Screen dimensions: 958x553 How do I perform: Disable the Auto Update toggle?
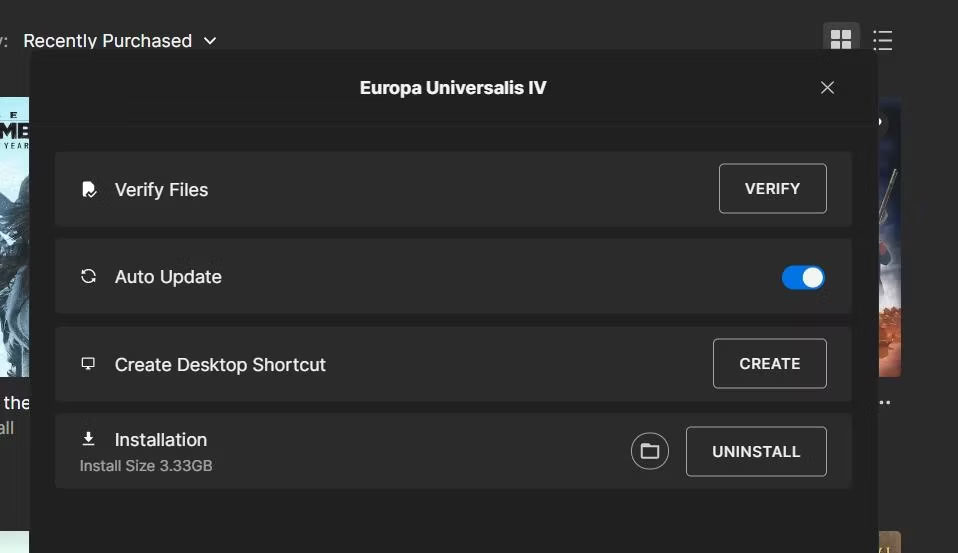(803, 277)
